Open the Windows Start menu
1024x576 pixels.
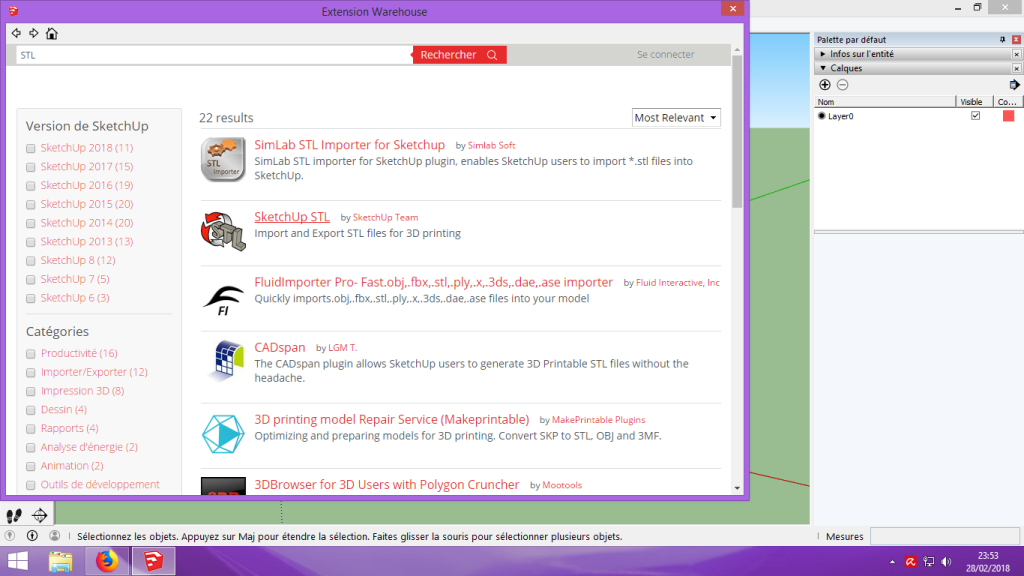click(x=18, y=561)
